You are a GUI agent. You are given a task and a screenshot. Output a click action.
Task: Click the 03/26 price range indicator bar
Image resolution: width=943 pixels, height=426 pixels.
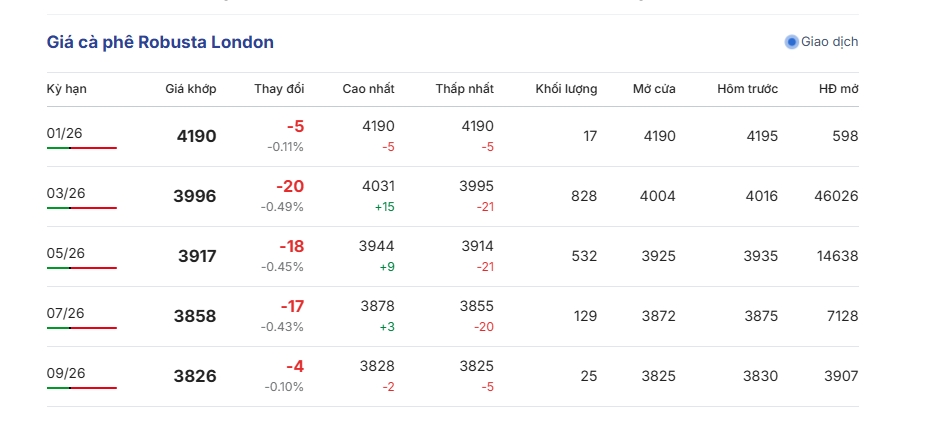(x=82, y=208)
